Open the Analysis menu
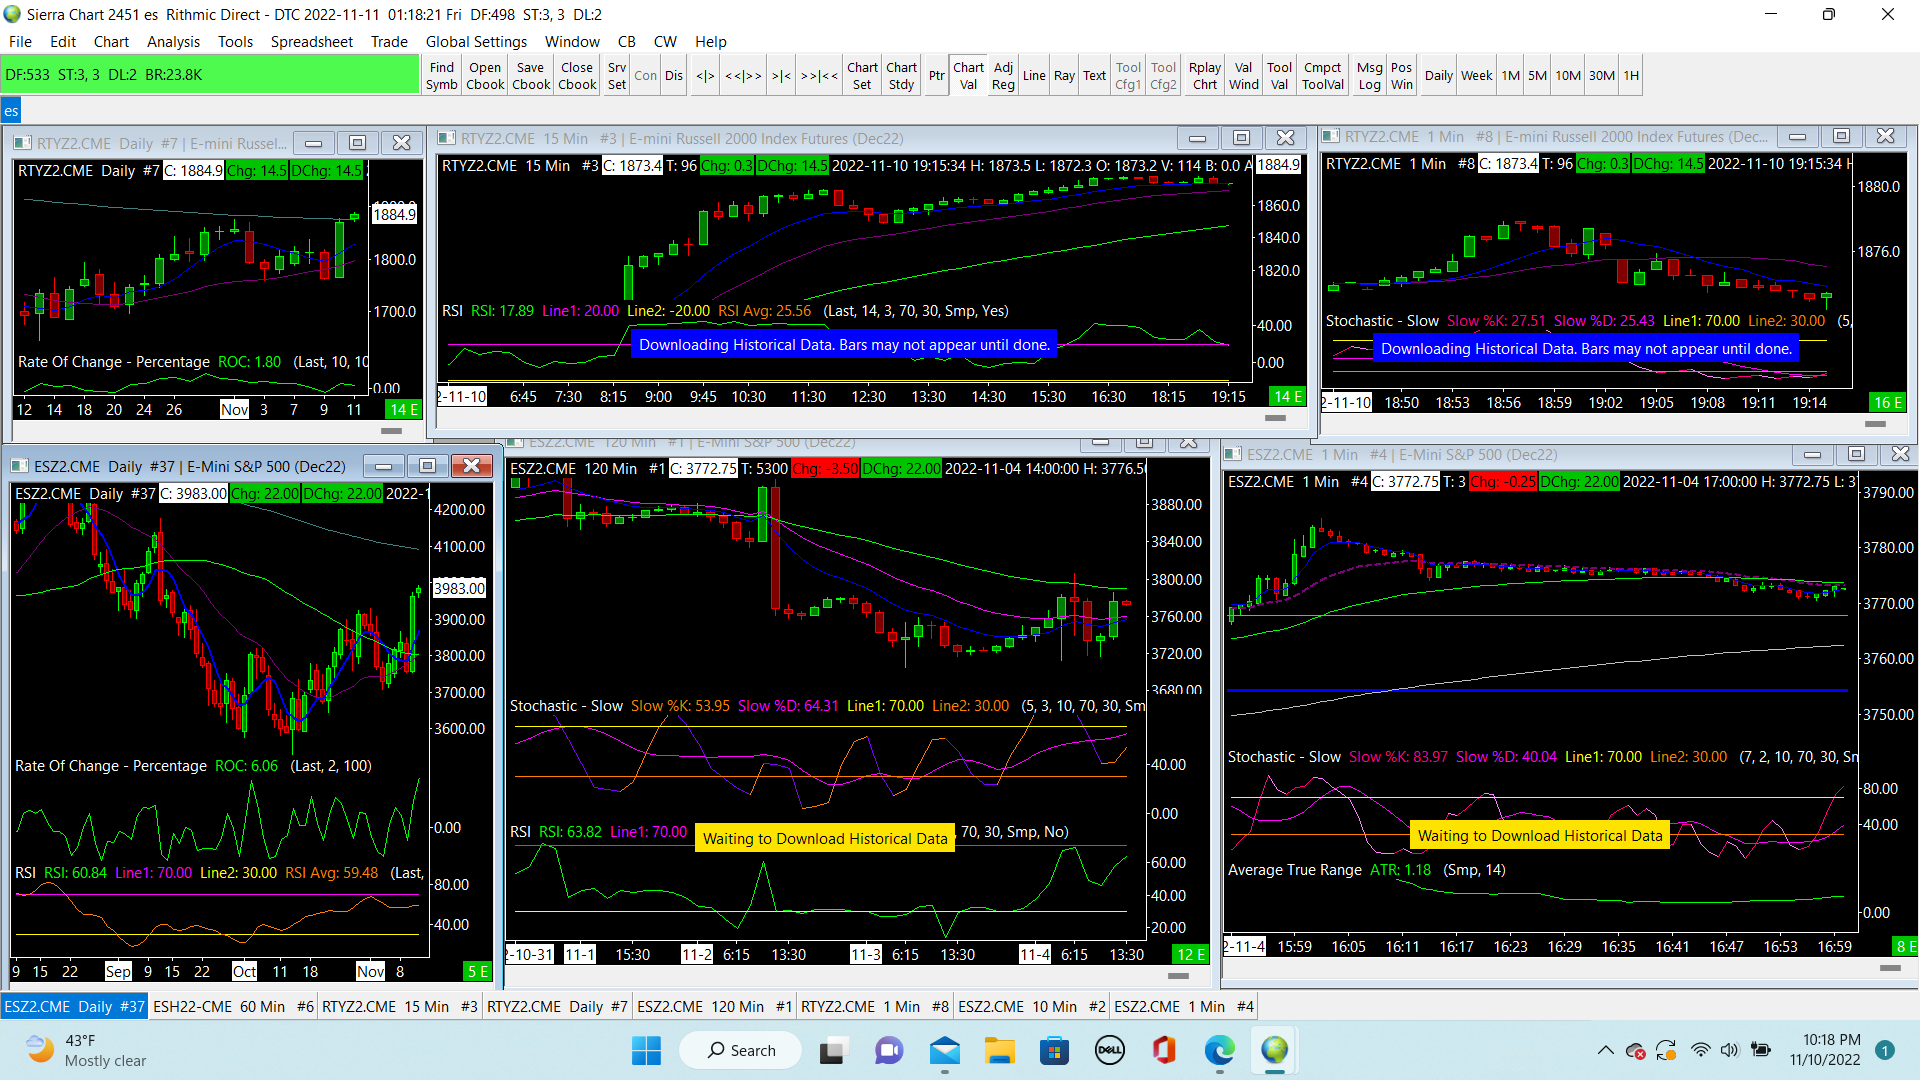Screen dimensions: 1920x1080 click(x=173, y=41)
